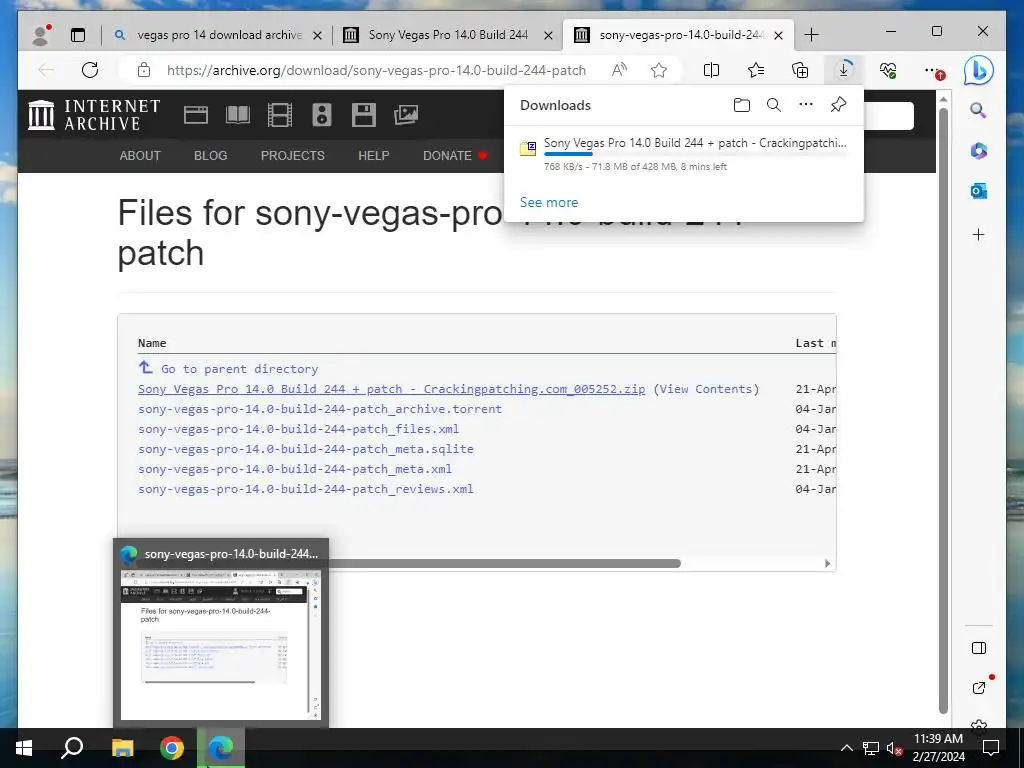This screenshot has height=768, width=1024.
Task: Open the Audio speaker icon
Action: point(321,115)
